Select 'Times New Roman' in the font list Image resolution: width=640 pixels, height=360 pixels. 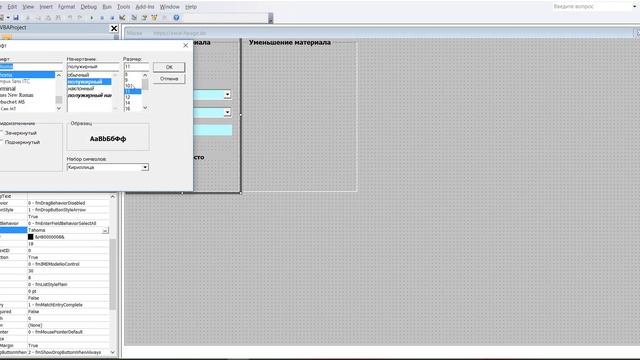tap(17, 95)
